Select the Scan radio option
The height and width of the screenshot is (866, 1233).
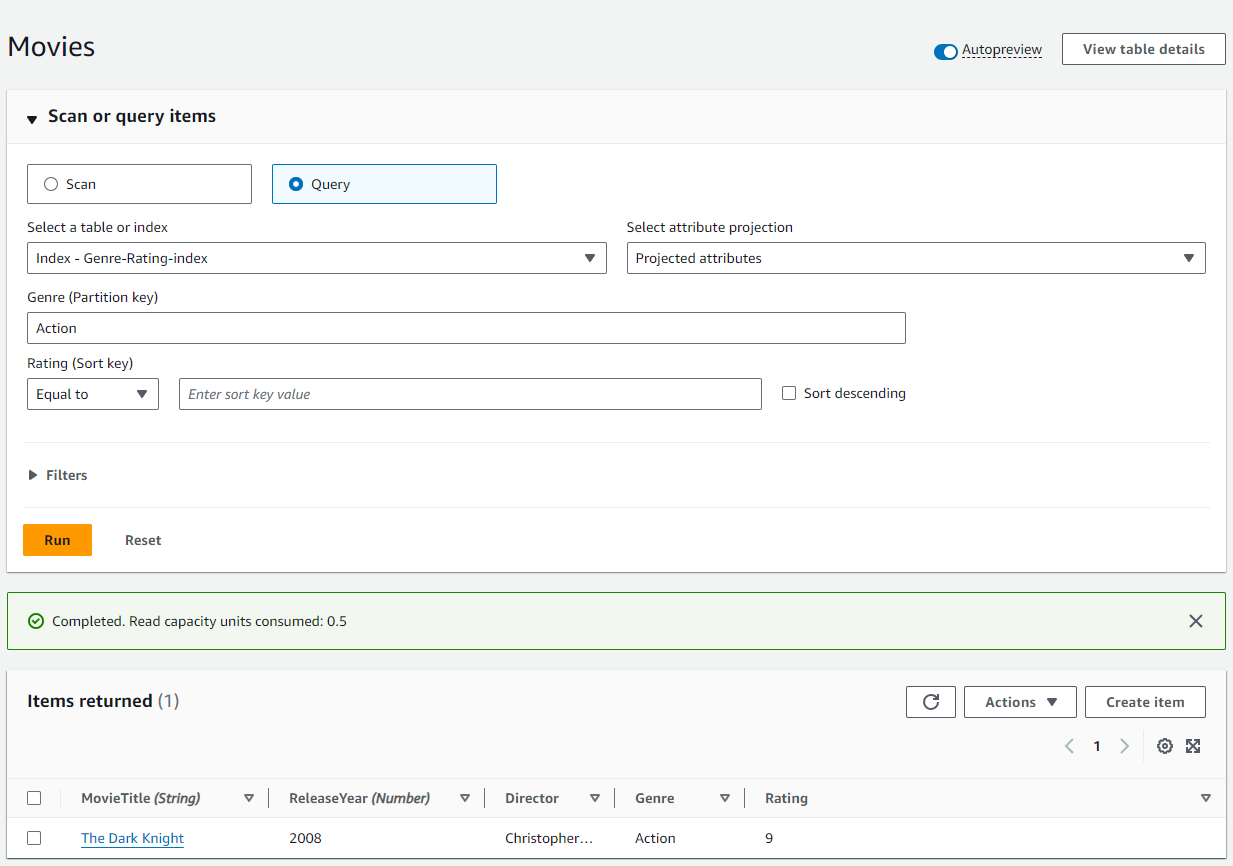52,184
